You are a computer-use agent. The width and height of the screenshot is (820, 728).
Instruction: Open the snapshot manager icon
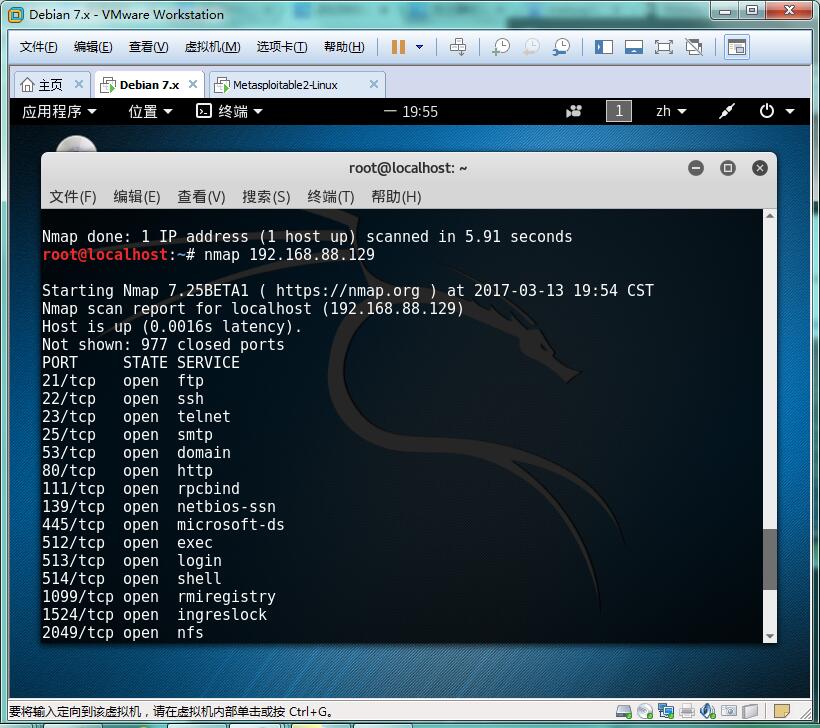[561, 47]
